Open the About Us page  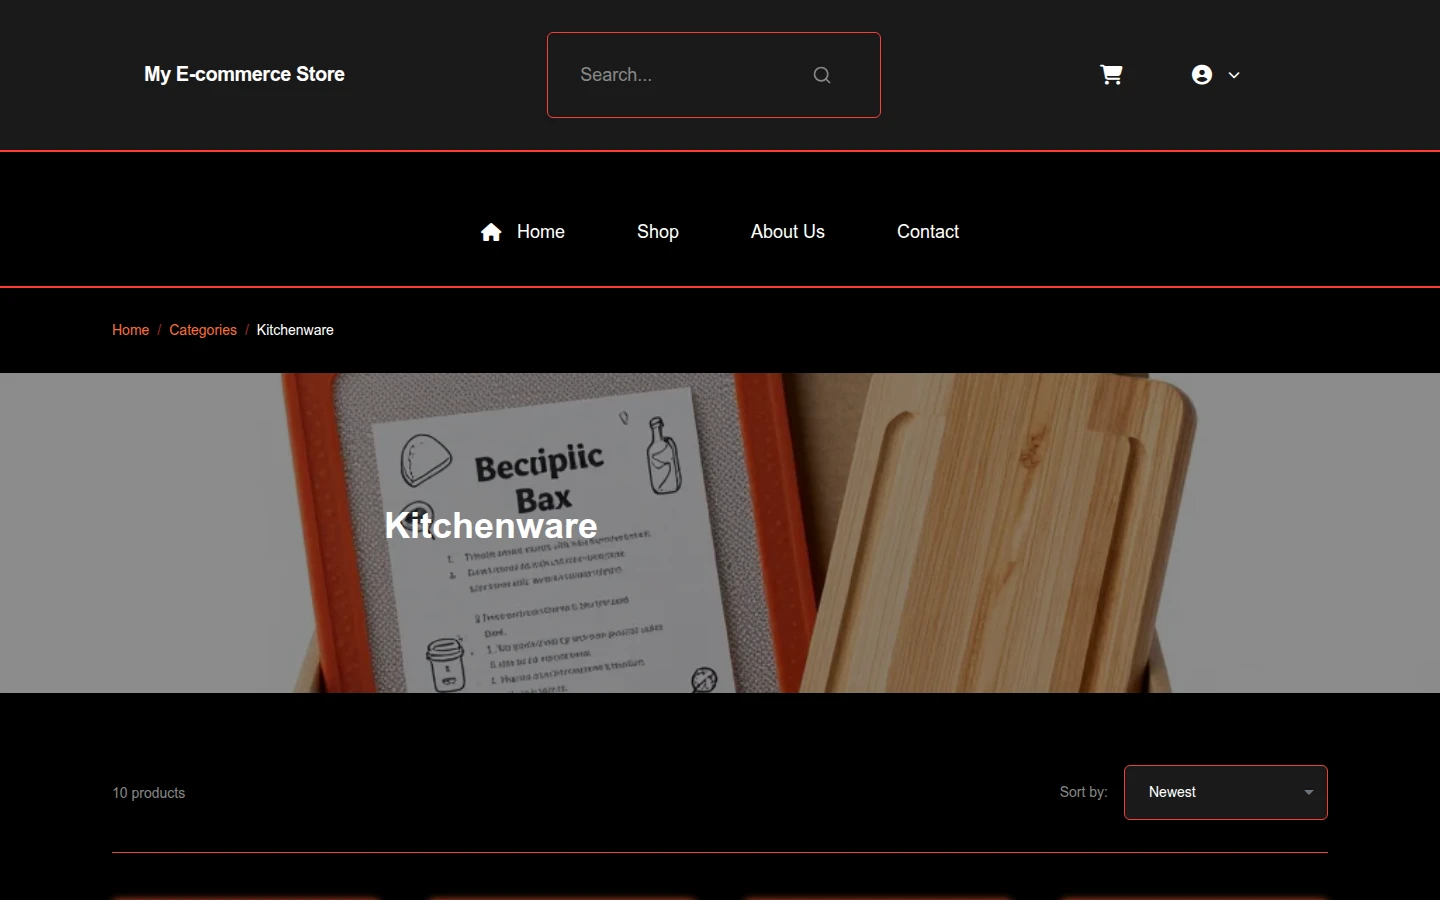coord(788,232)
